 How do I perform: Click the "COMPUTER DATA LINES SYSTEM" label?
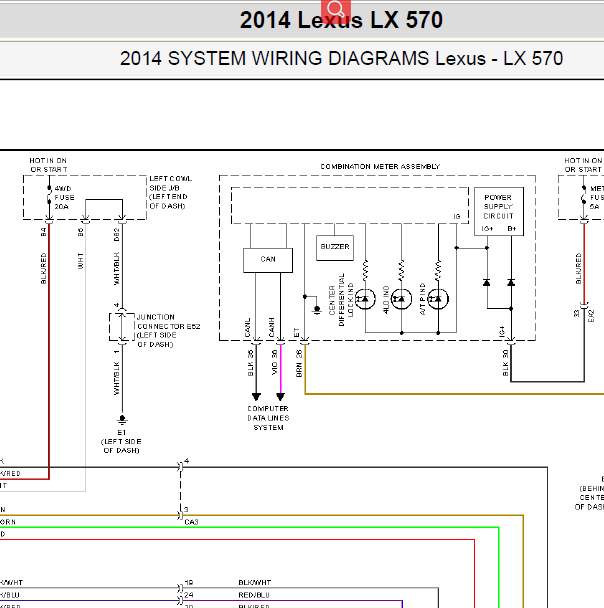pos(268,418)
